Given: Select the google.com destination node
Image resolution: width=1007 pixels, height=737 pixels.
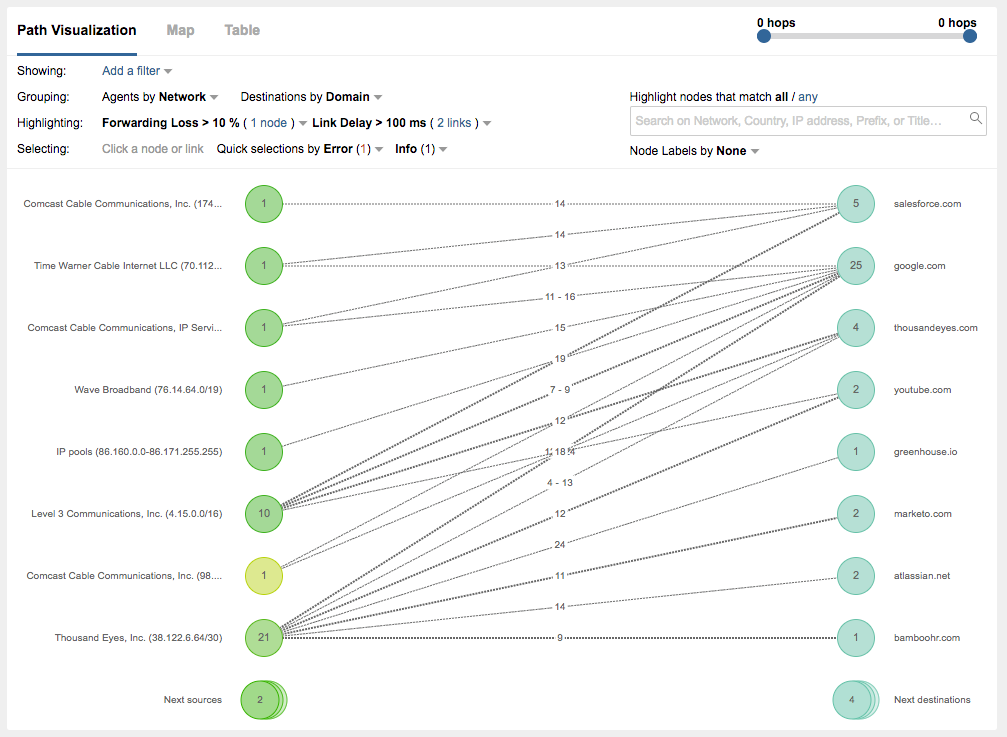Looking at the screenshot, I should [856, 266].
